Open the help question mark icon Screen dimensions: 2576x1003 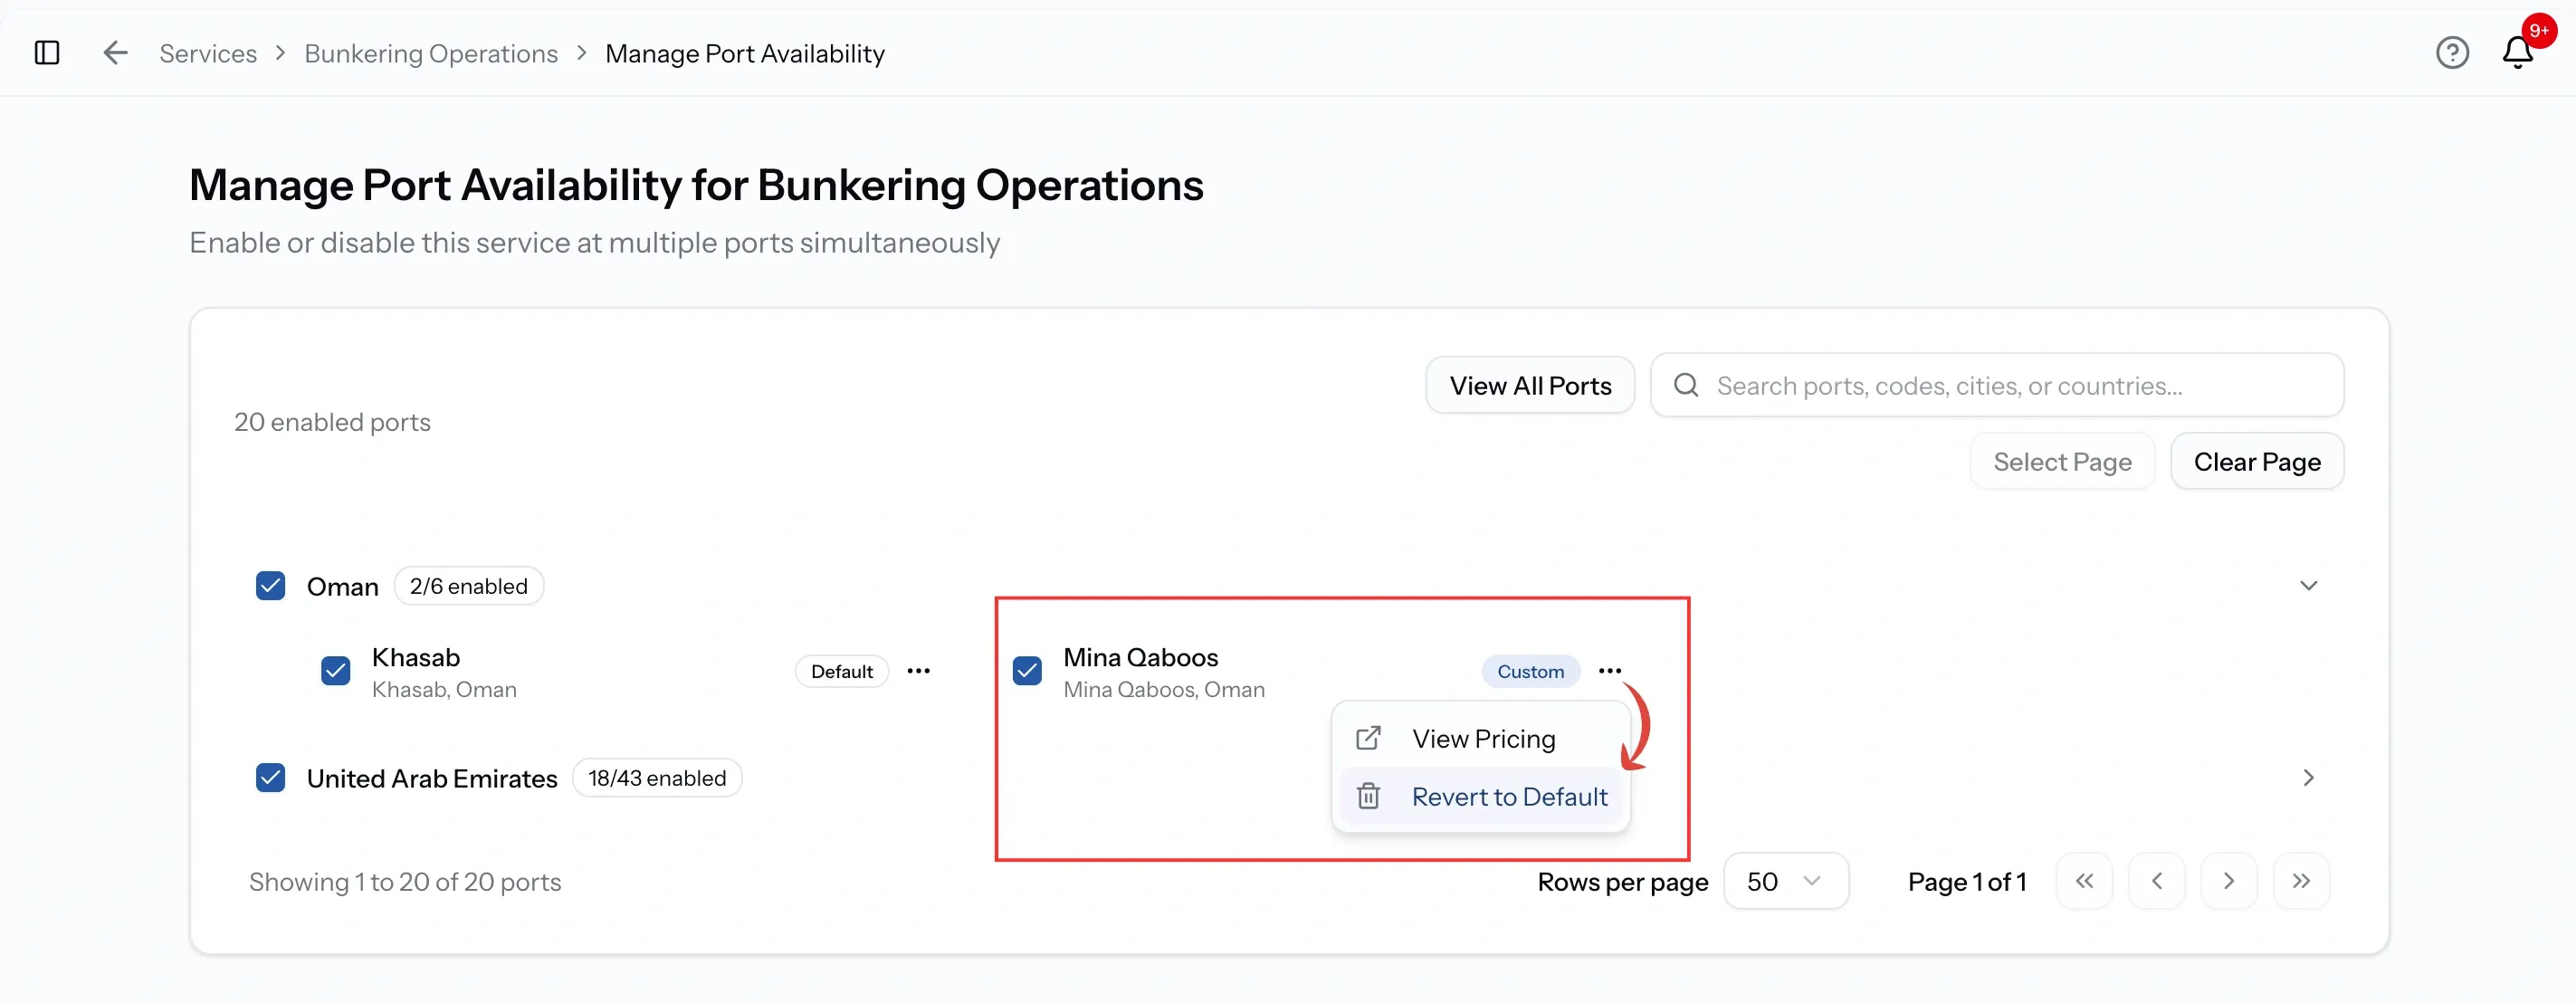click(x=2452, y=53)
